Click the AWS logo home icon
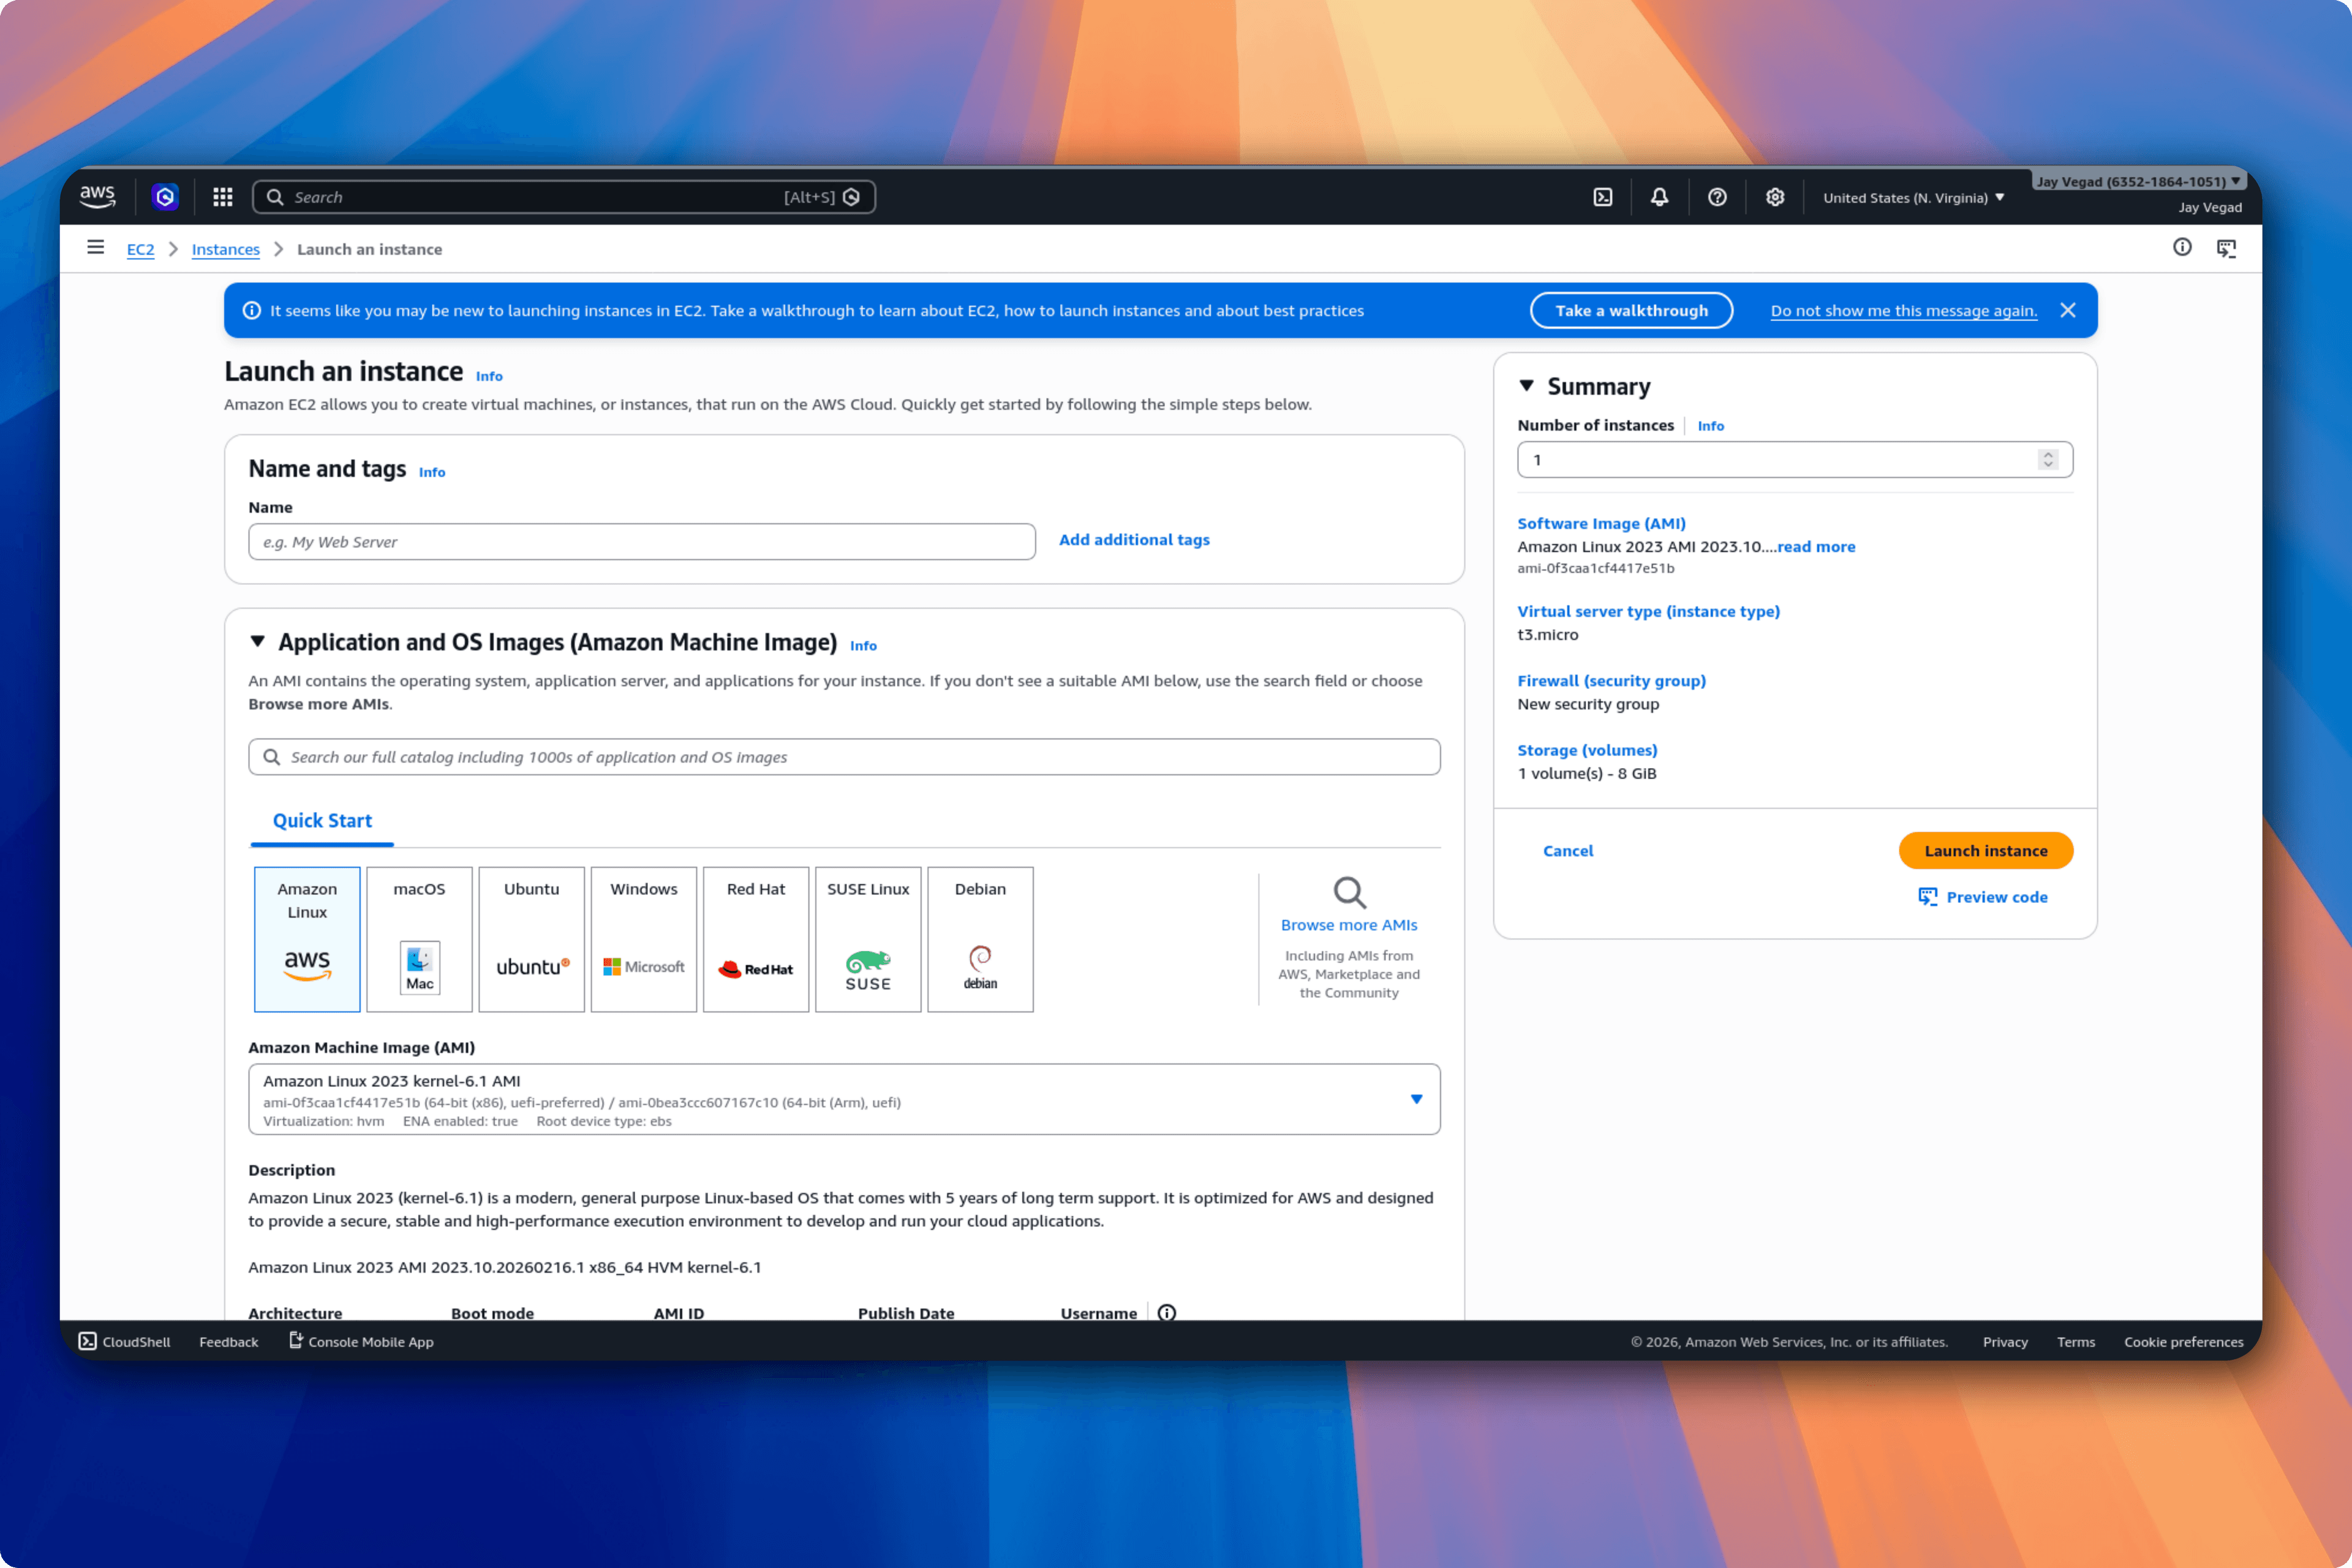This screenshot has height=1568, width=2352. [x=97, y=197]
